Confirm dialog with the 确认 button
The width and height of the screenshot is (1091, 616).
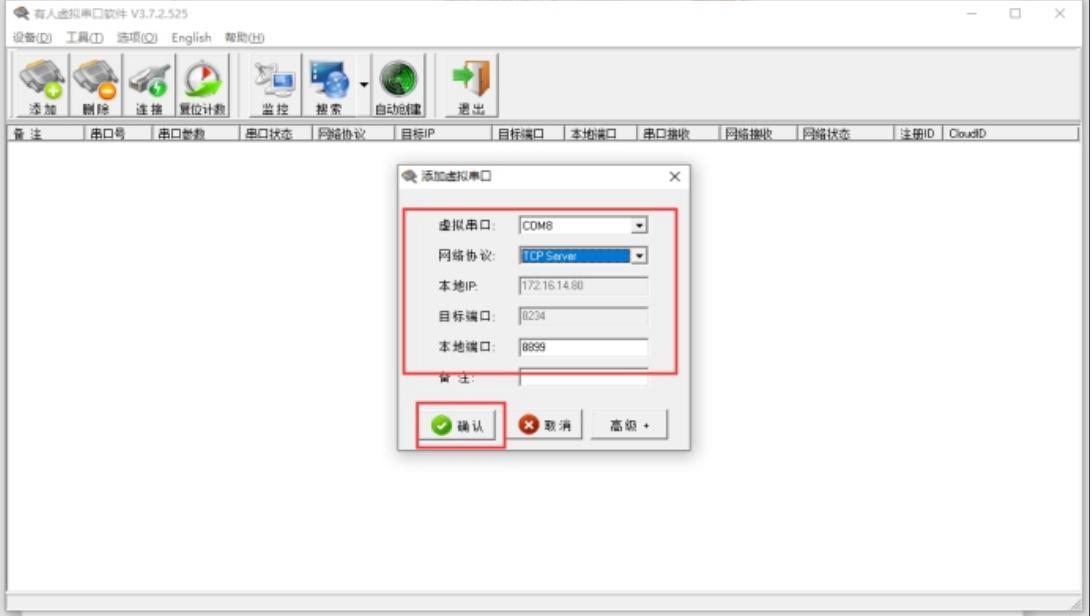click(x=456, y=423)
